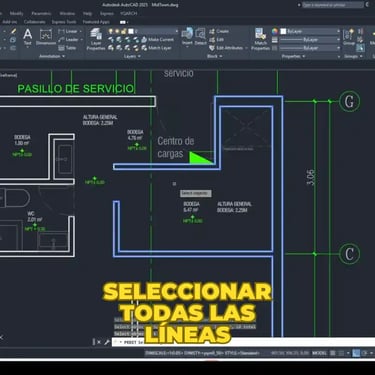The height and width of the screenshot is (375, 375).
Task: Open the Parametric menu
Action: [x=41, y=14]
